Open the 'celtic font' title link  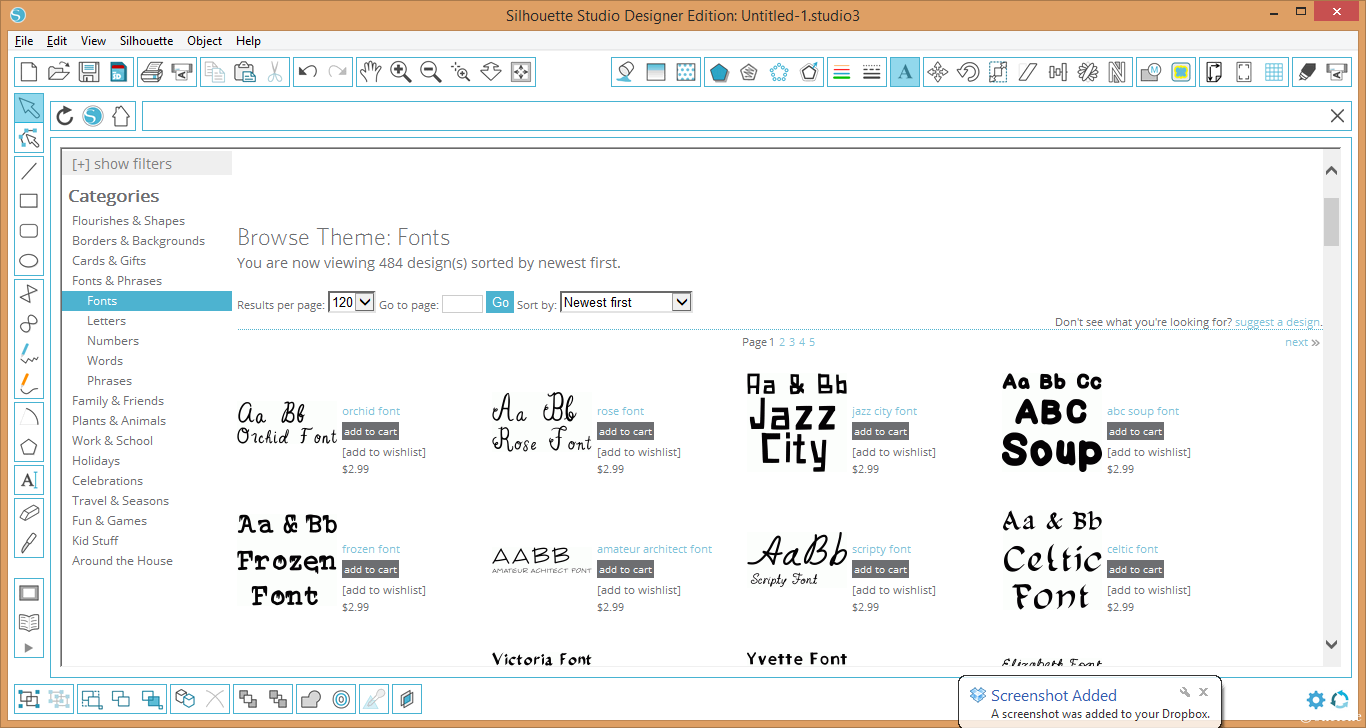click(1132, 549)
